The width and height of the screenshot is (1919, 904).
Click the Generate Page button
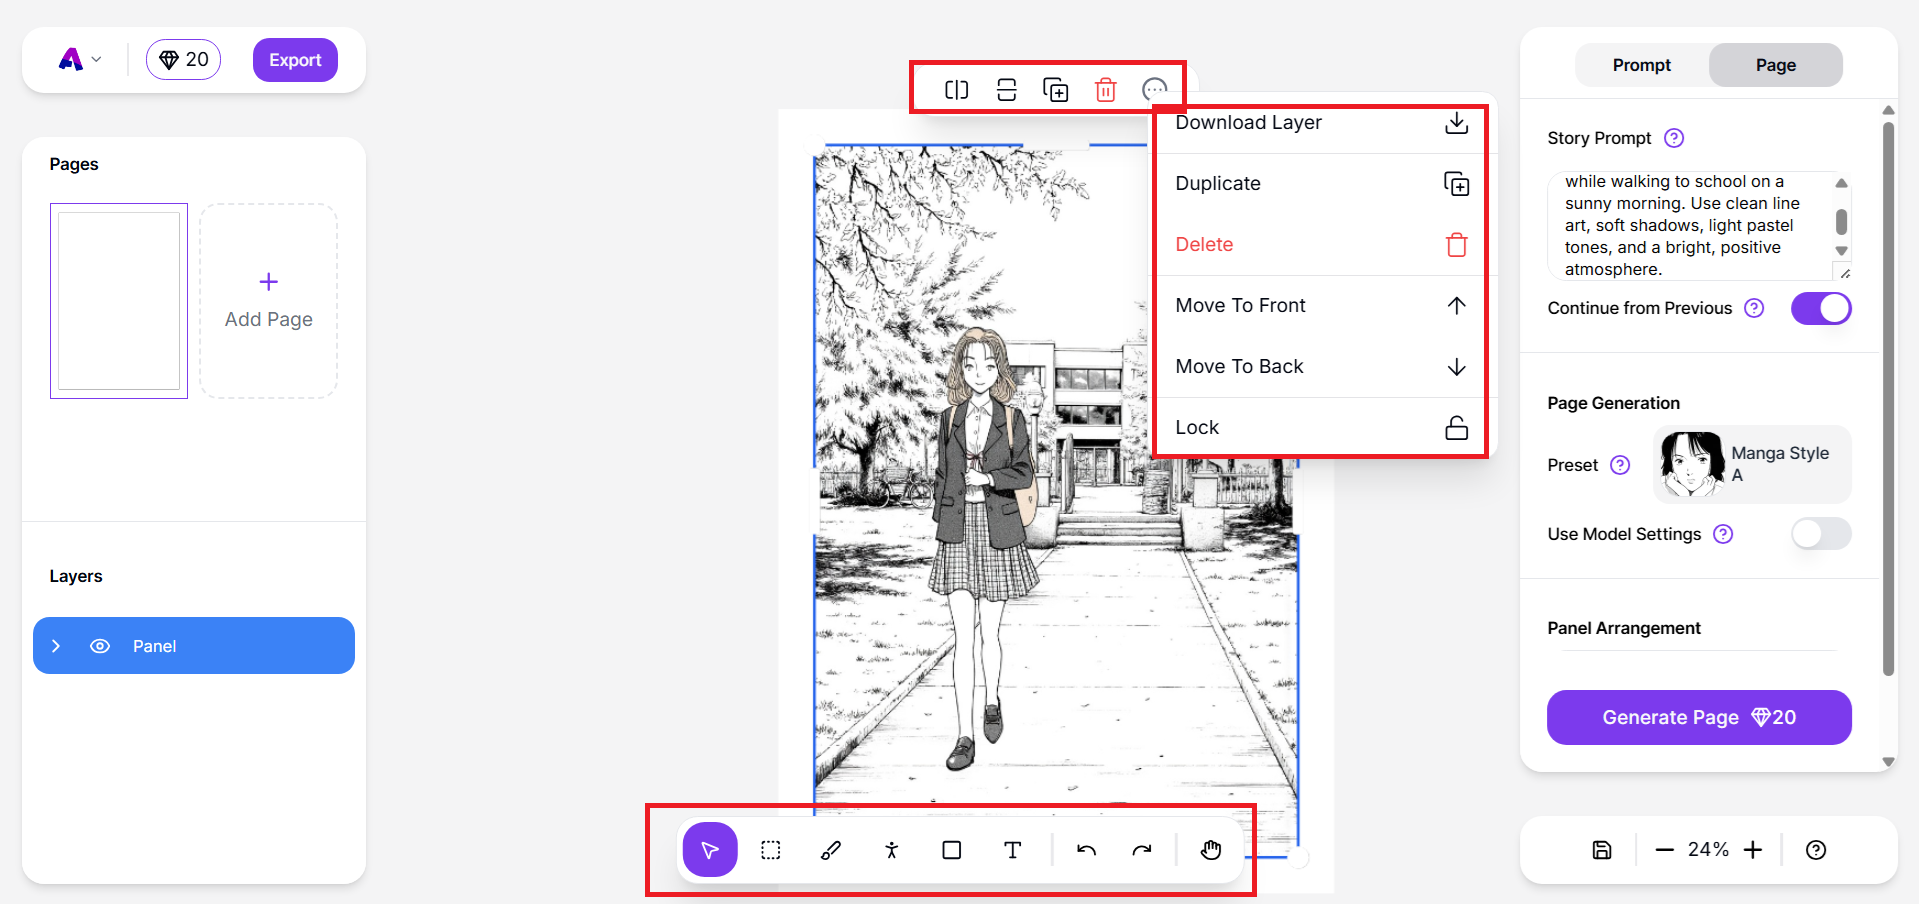pos(1697,717)
